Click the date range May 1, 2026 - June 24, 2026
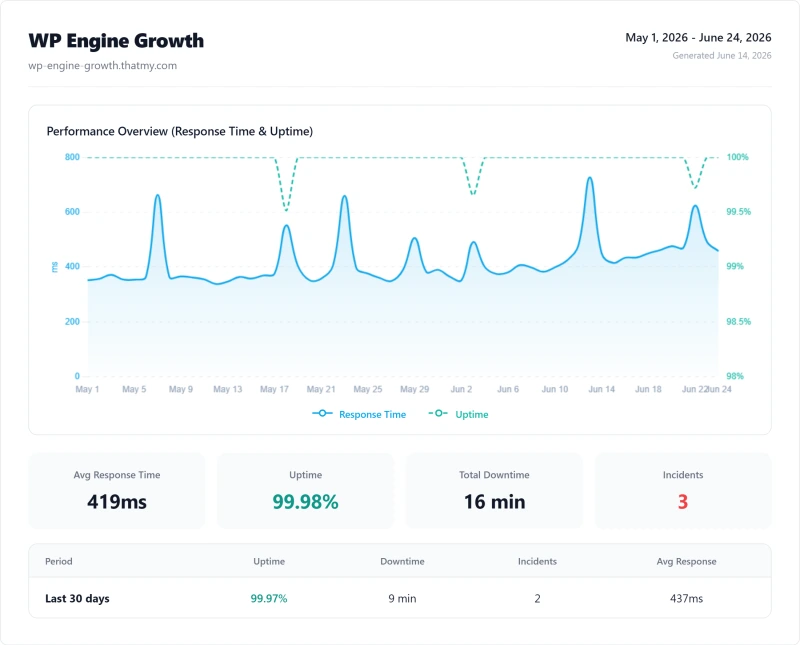 pyautogui.click(x=698, y=38)
